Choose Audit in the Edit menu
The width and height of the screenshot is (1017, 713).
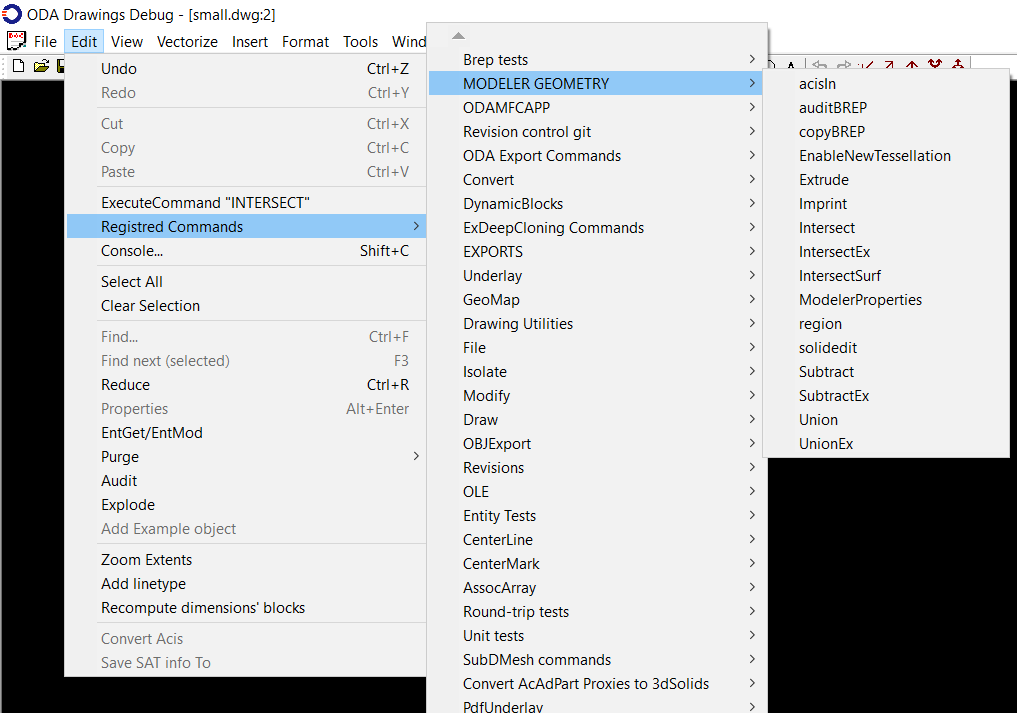(x=246, y=481)
